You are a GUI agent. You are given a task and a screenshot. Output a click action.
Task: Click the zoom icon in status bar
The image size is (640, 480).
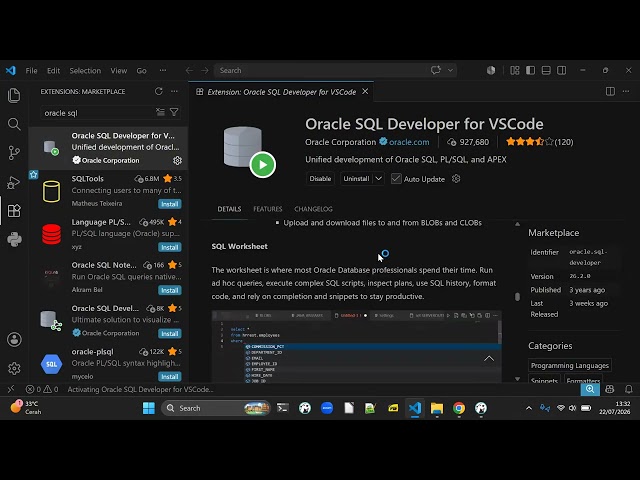590,389
